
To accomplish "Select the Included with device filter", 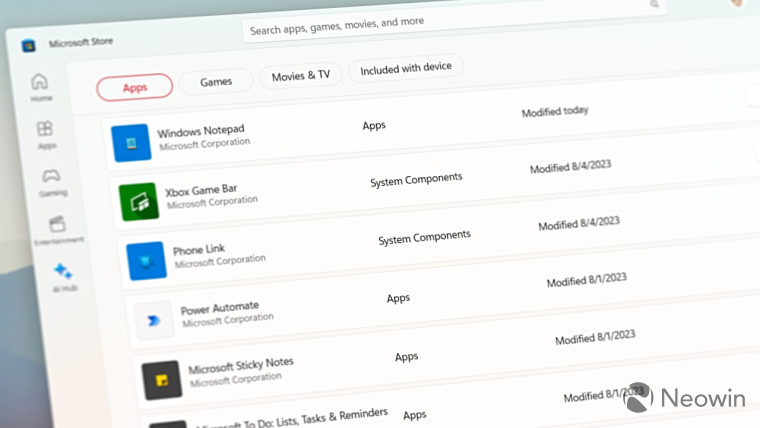I will (405, 68).
